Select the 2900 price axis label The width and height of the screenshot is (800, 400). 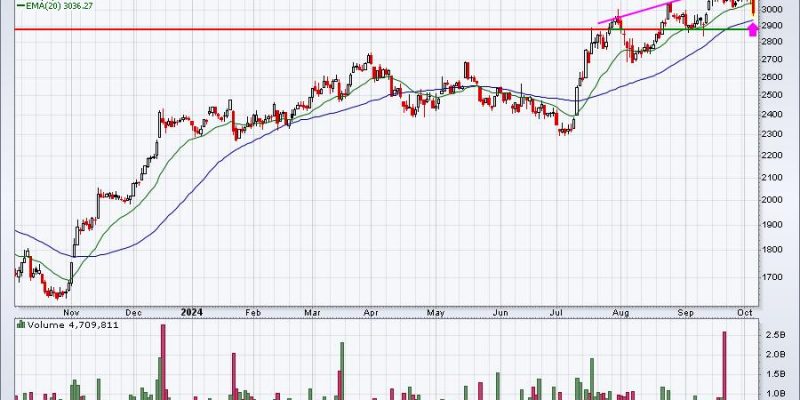pyautogui.click(x=773, y=26)
